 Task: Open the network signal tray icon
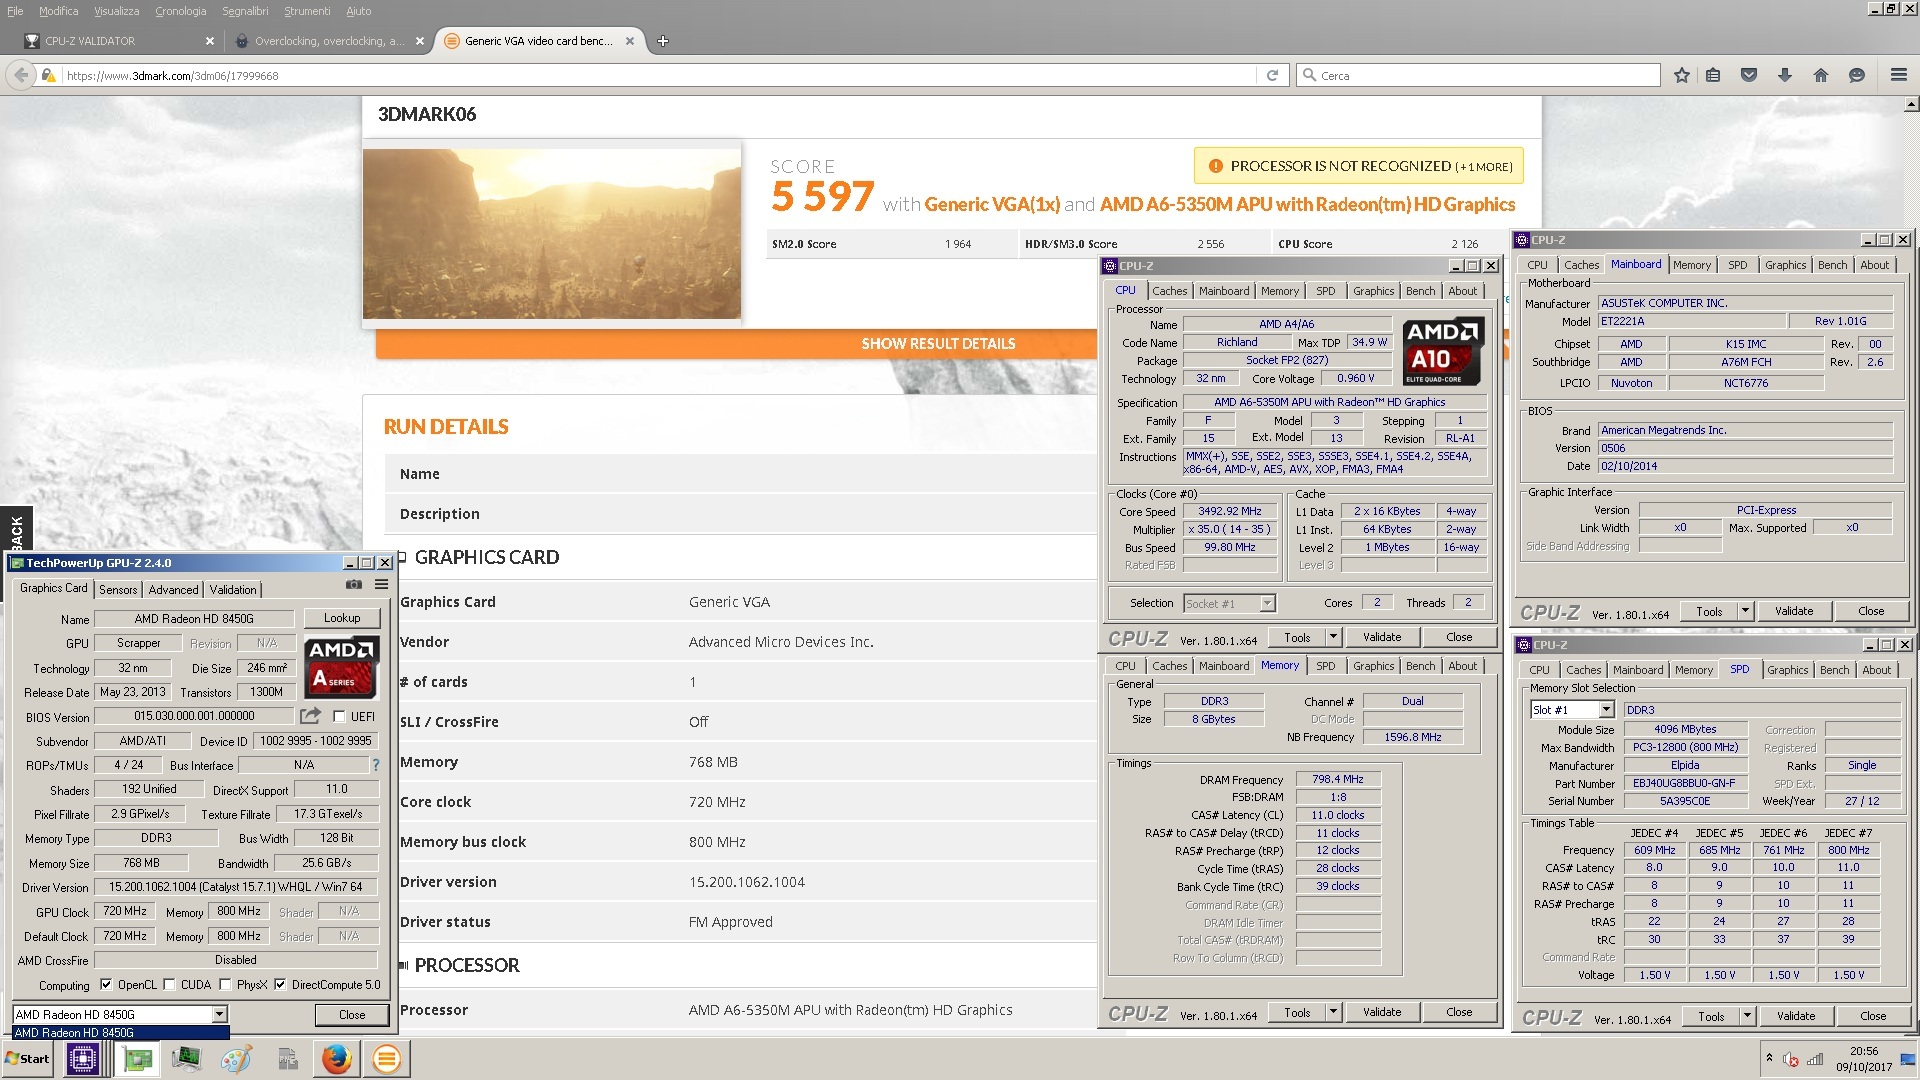click(x=1815, y=1060)
